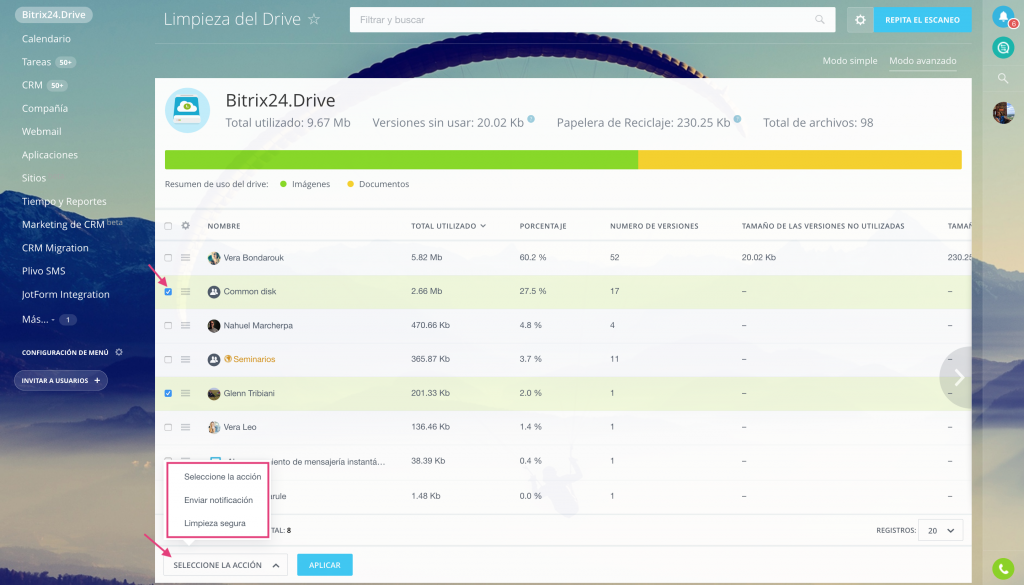Open Webmail in the left menu
The image size is (1024, 585).
[41, 131]
